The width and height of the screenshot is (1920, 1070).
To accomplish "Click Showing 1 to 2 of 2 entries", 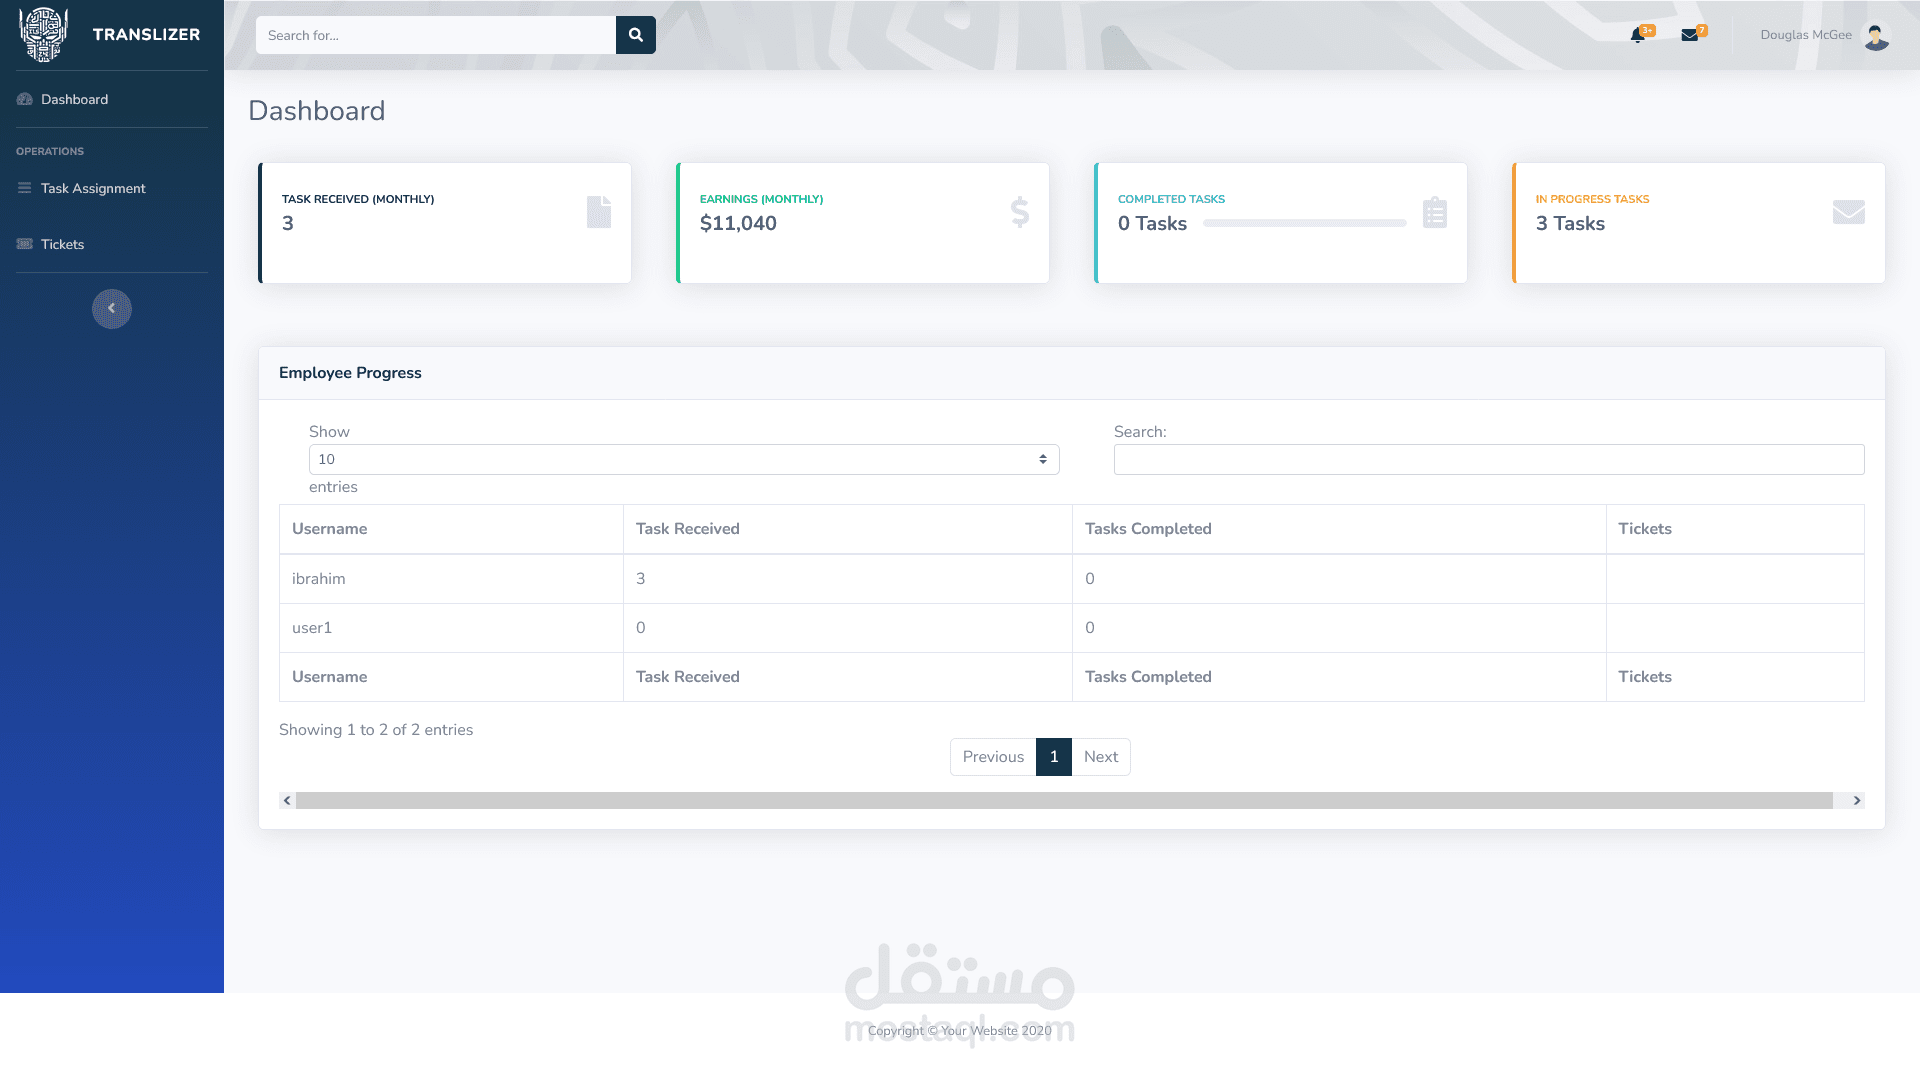I will 376,730.
